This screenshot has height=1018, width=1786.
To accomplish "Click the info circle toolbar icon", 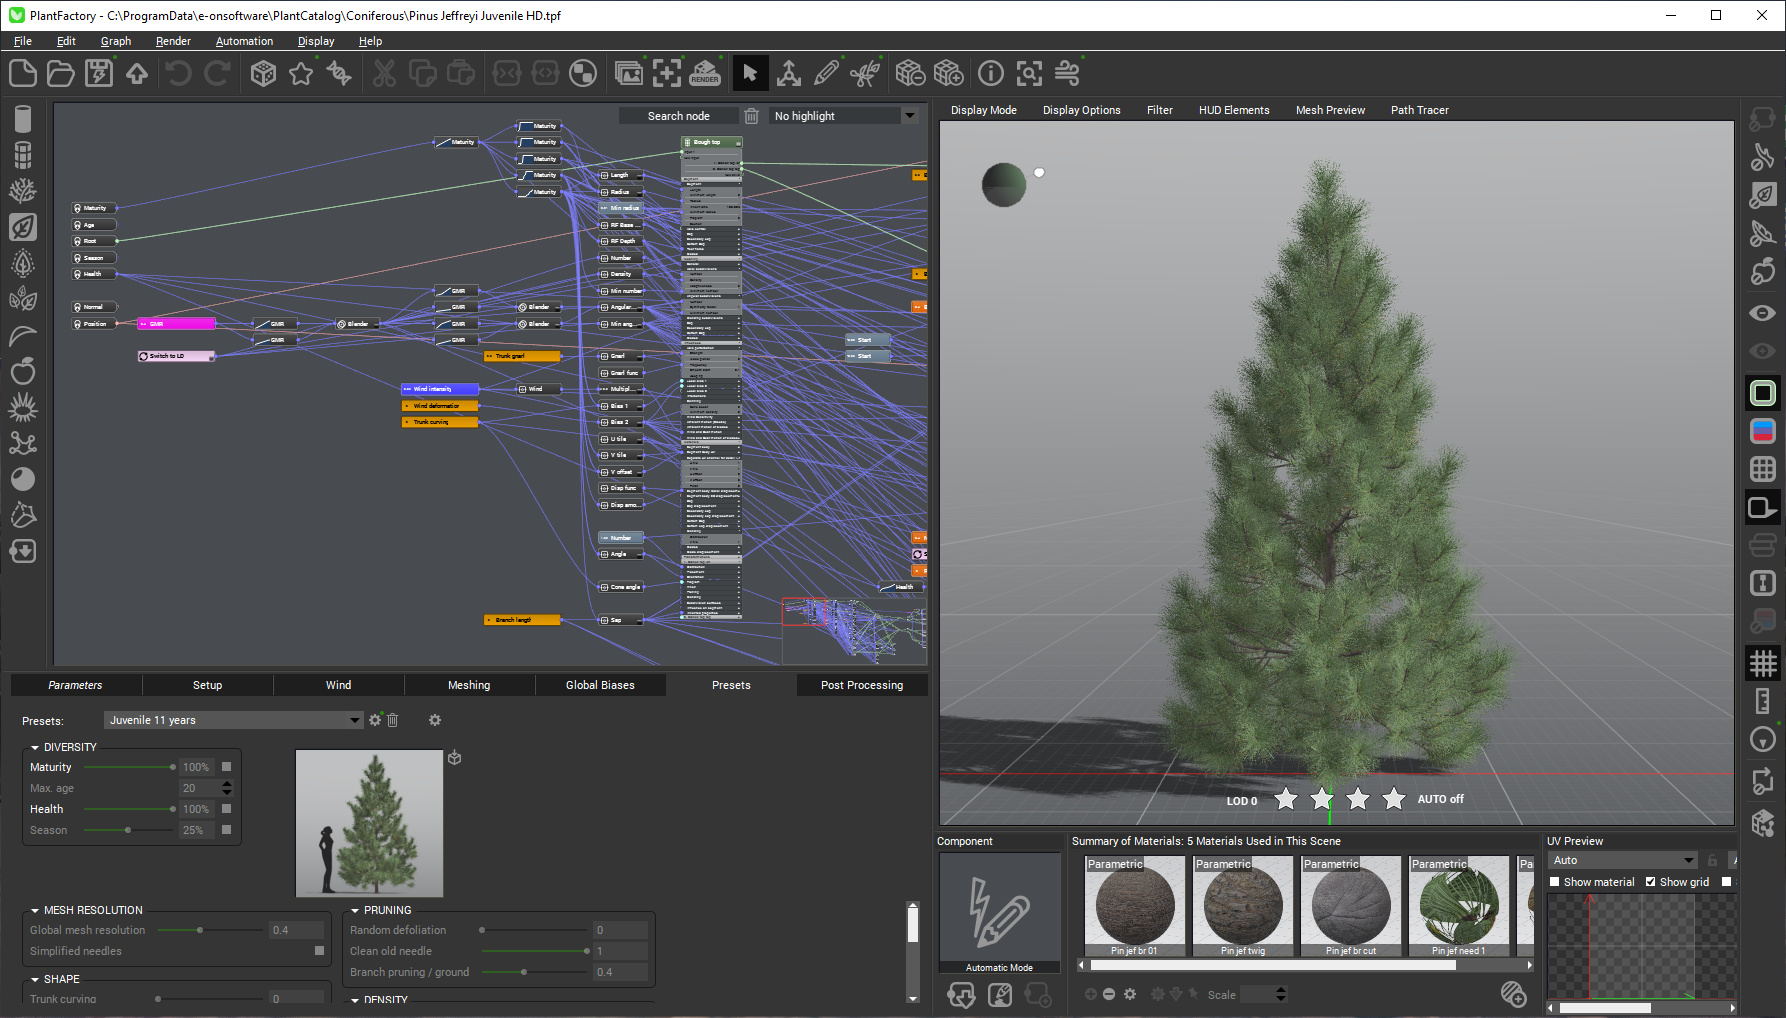I will point(990,73).
